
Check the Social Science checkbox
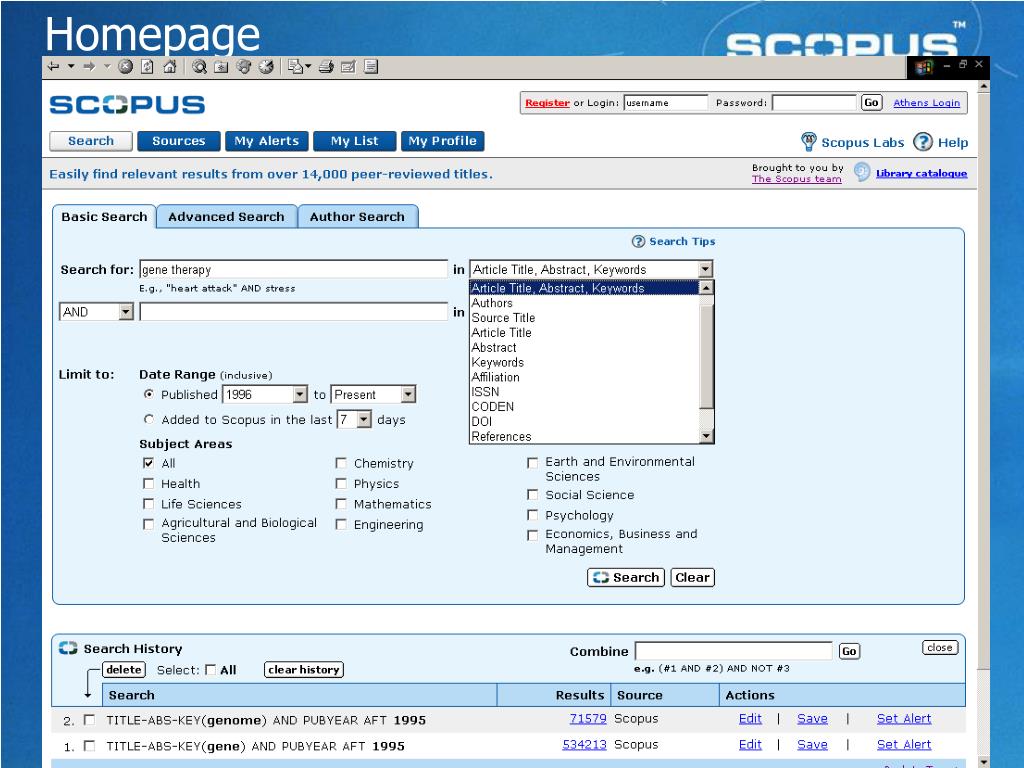pyautogui.click(x=532, y=495)
